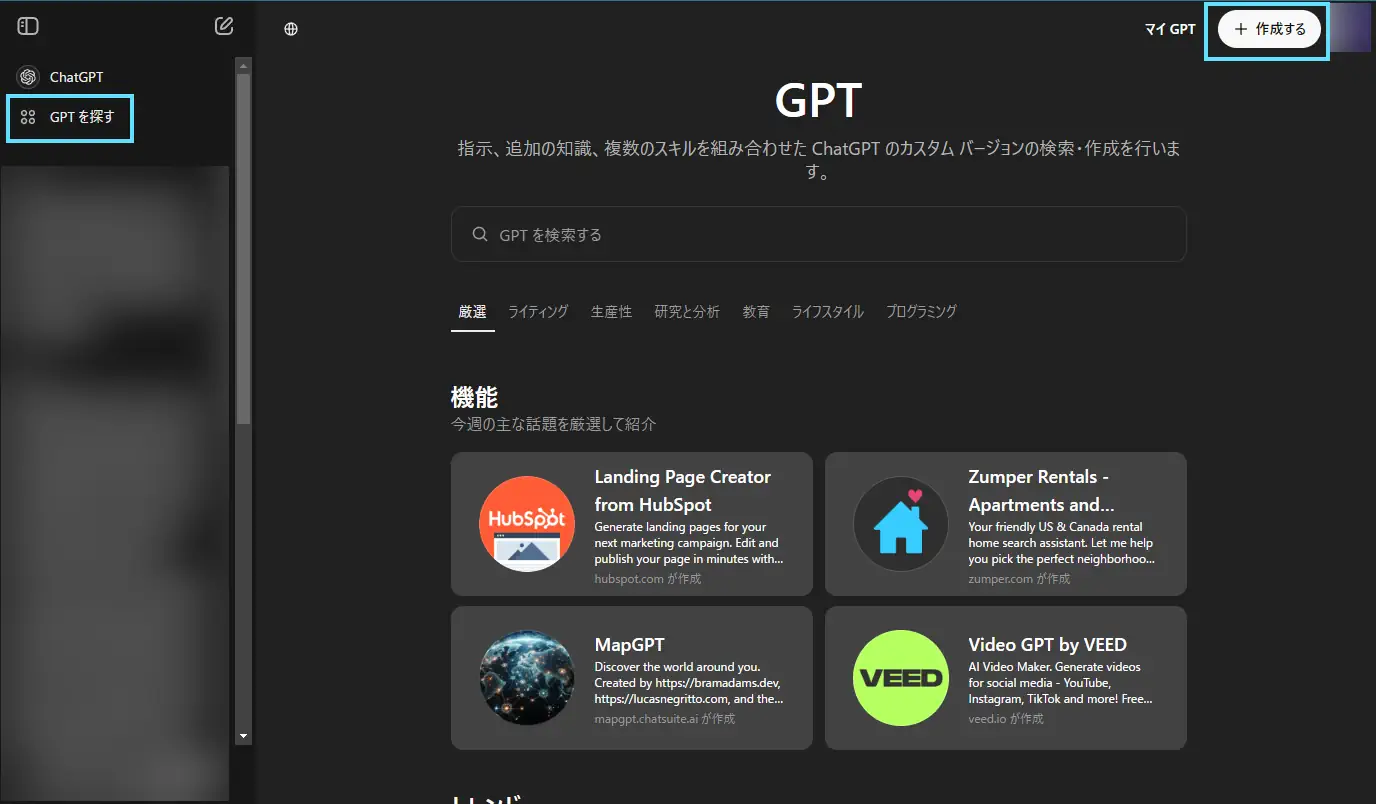Click the green VEED logo thumbnail

[901, 678]
